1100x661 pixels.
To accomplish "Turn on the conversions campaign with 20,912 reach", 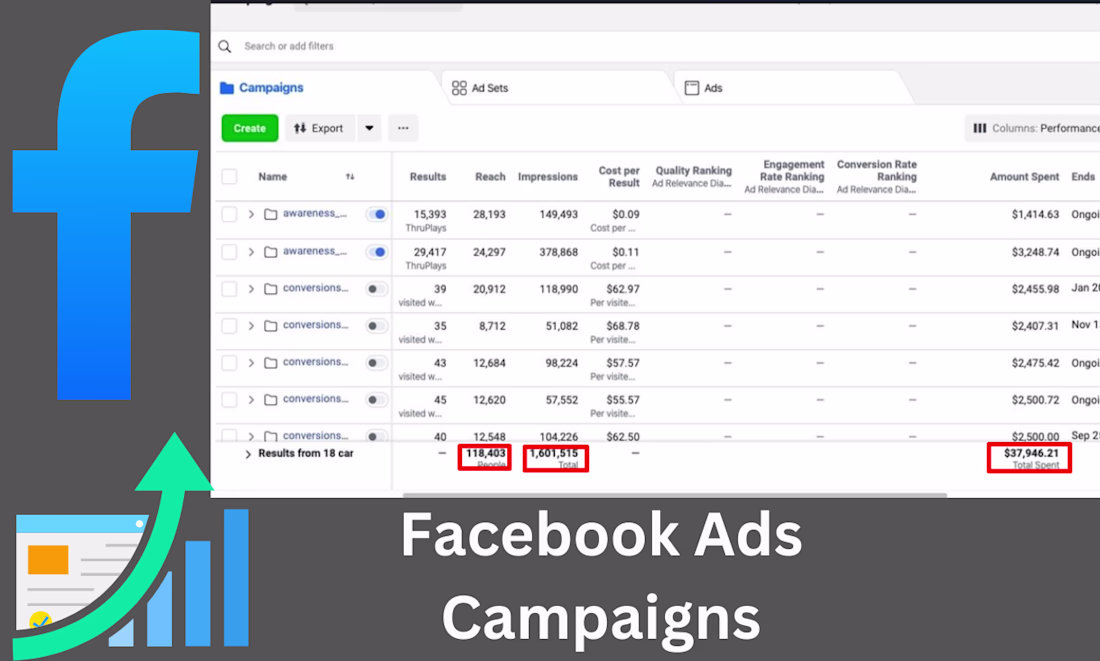I will click(377, 289).
